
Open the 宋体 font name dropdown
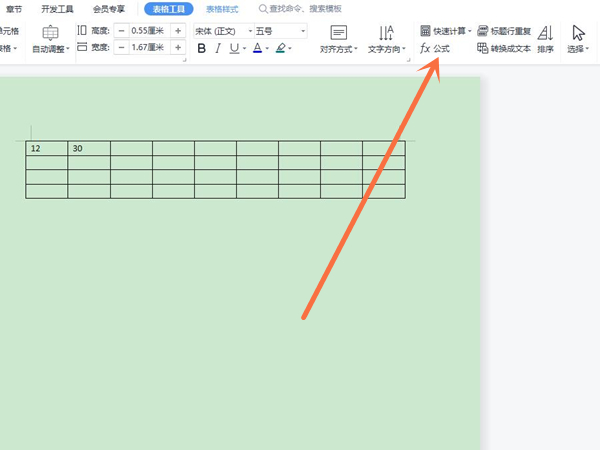point(220,31)
